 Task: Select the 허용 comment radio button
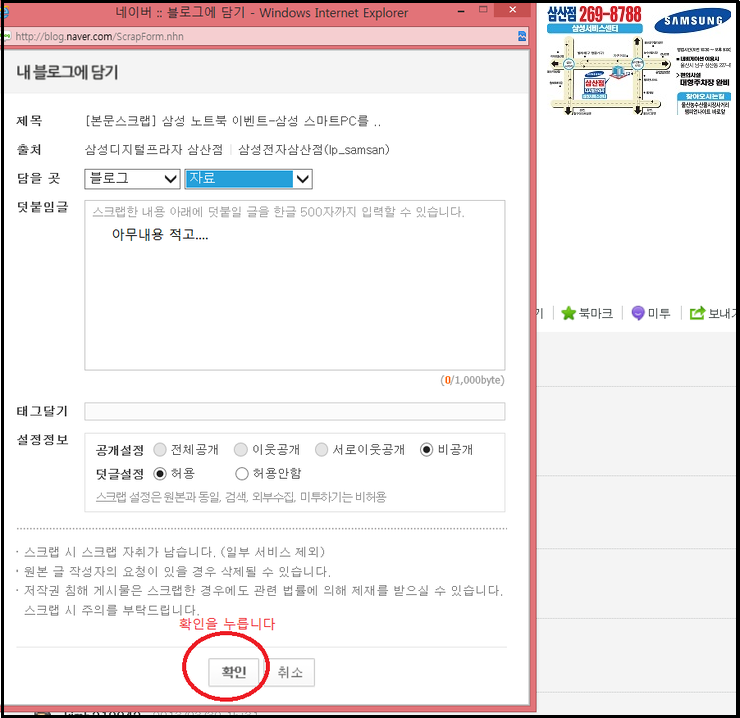(160, 473)
